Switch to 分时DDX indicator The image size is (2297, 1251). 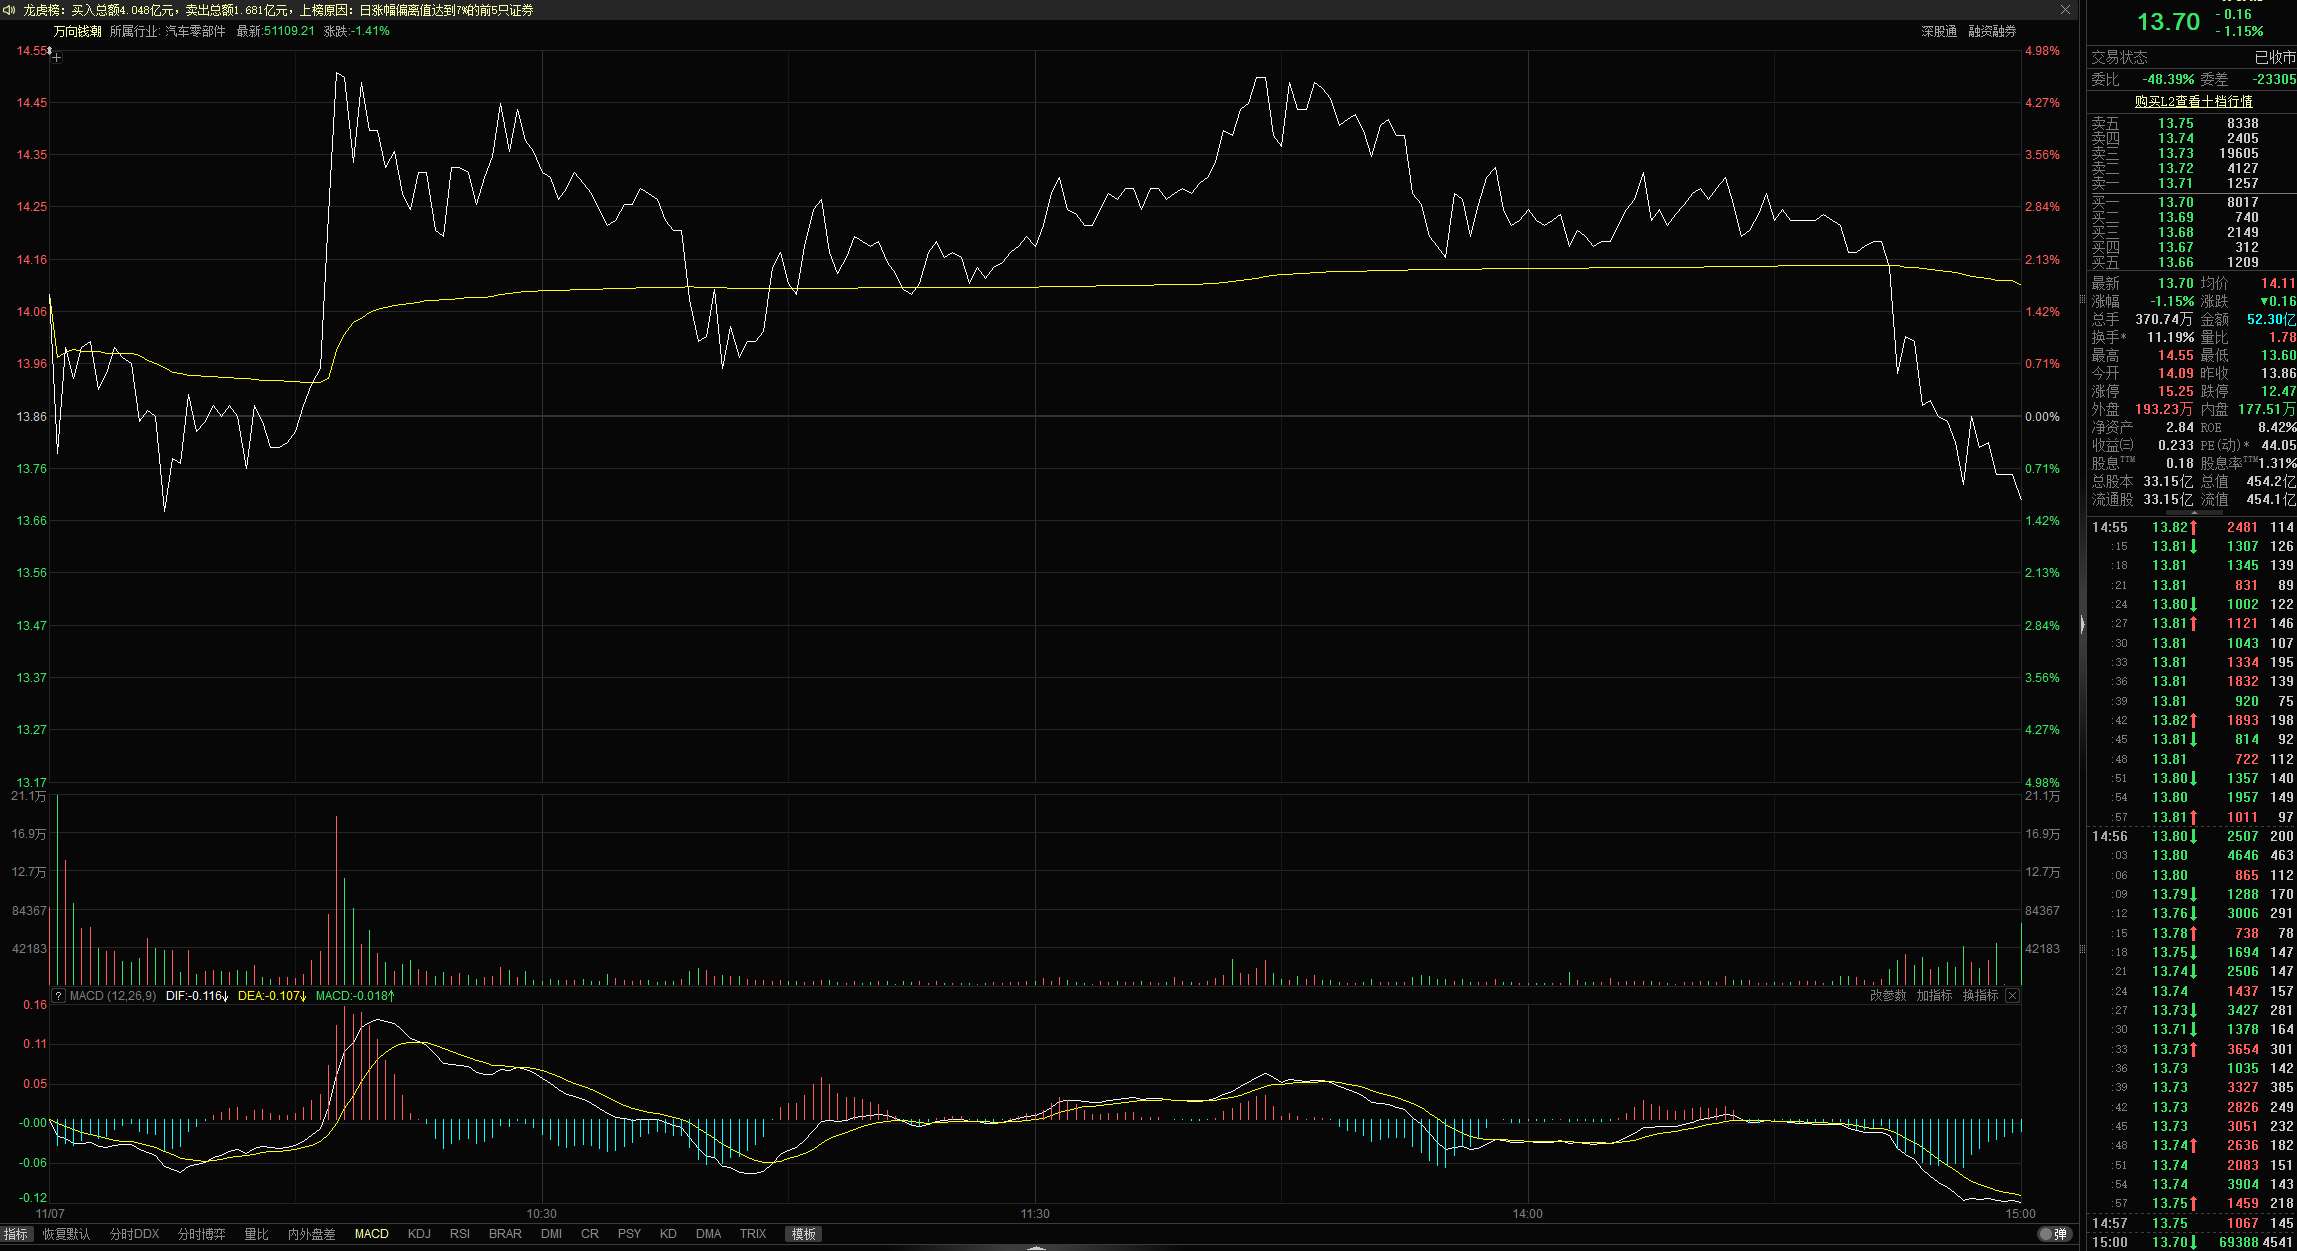click(x=134, y=1234)
